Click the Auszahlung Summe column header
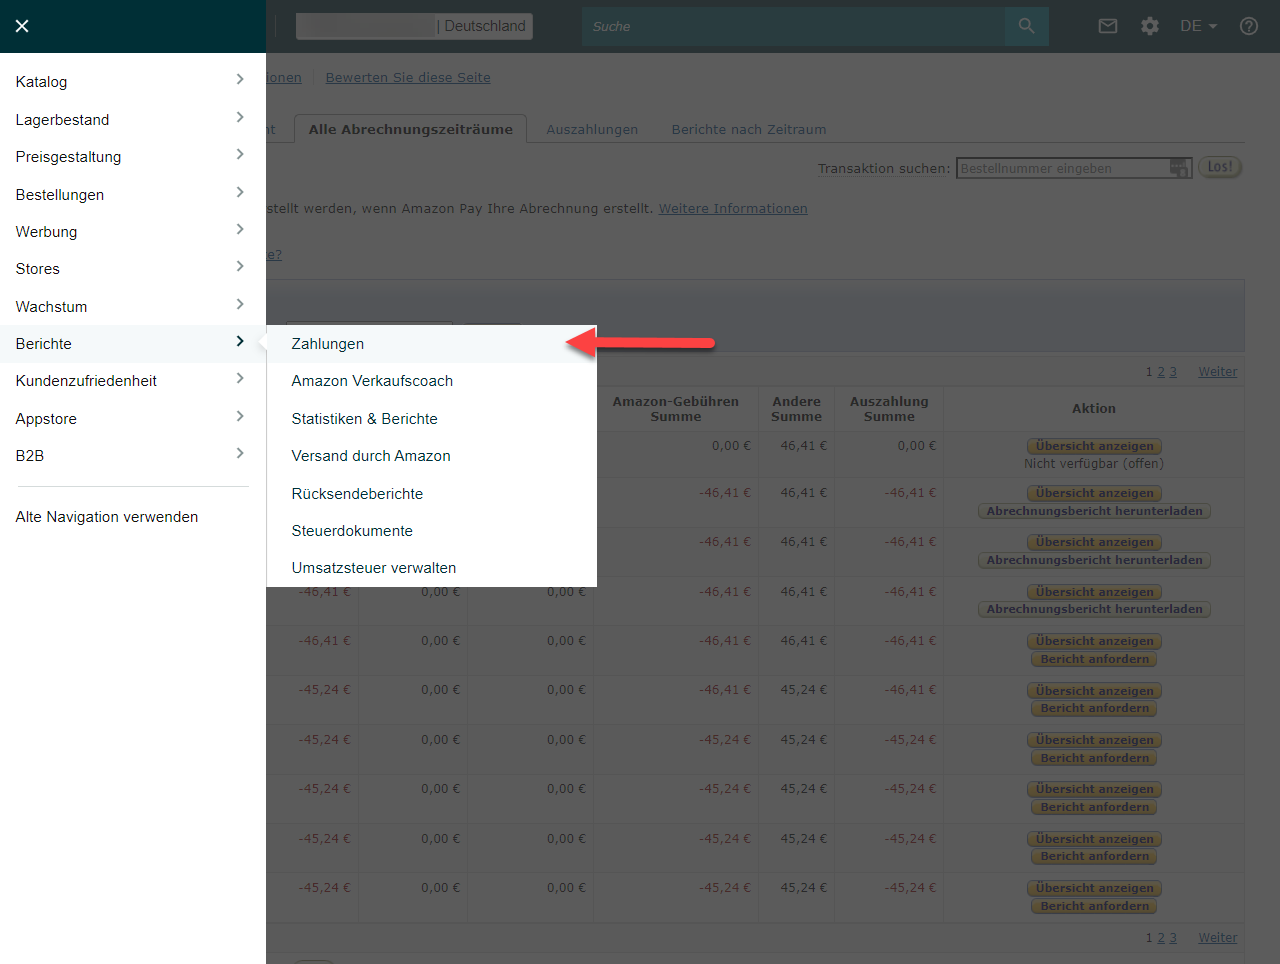 pos(889,409)
